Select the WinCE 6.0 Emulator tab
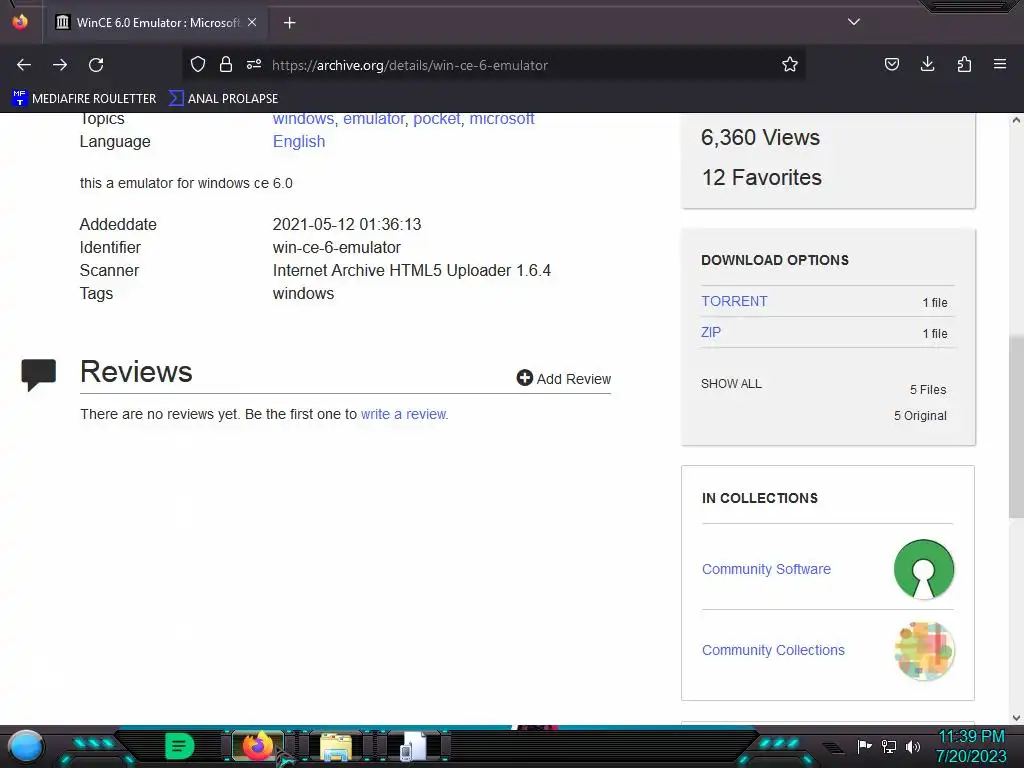This screenshot has height=768, width=1024. click(155, 23)
